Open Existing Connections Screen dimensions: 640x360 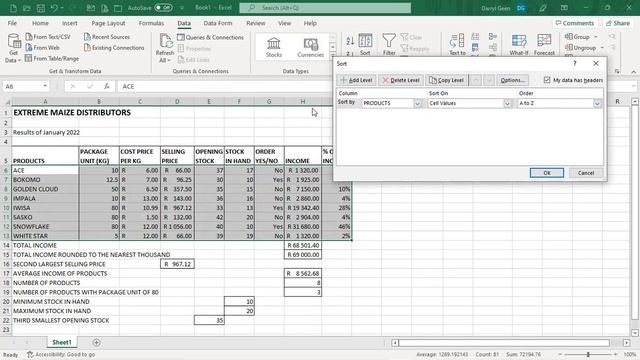114,48
